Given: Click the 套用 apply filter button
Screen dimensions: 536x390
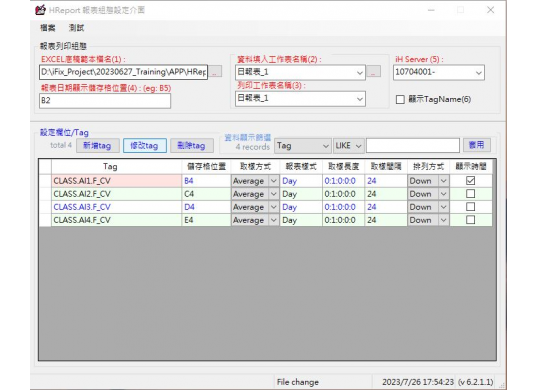Looking at the screenshot, I should point(477,145).
